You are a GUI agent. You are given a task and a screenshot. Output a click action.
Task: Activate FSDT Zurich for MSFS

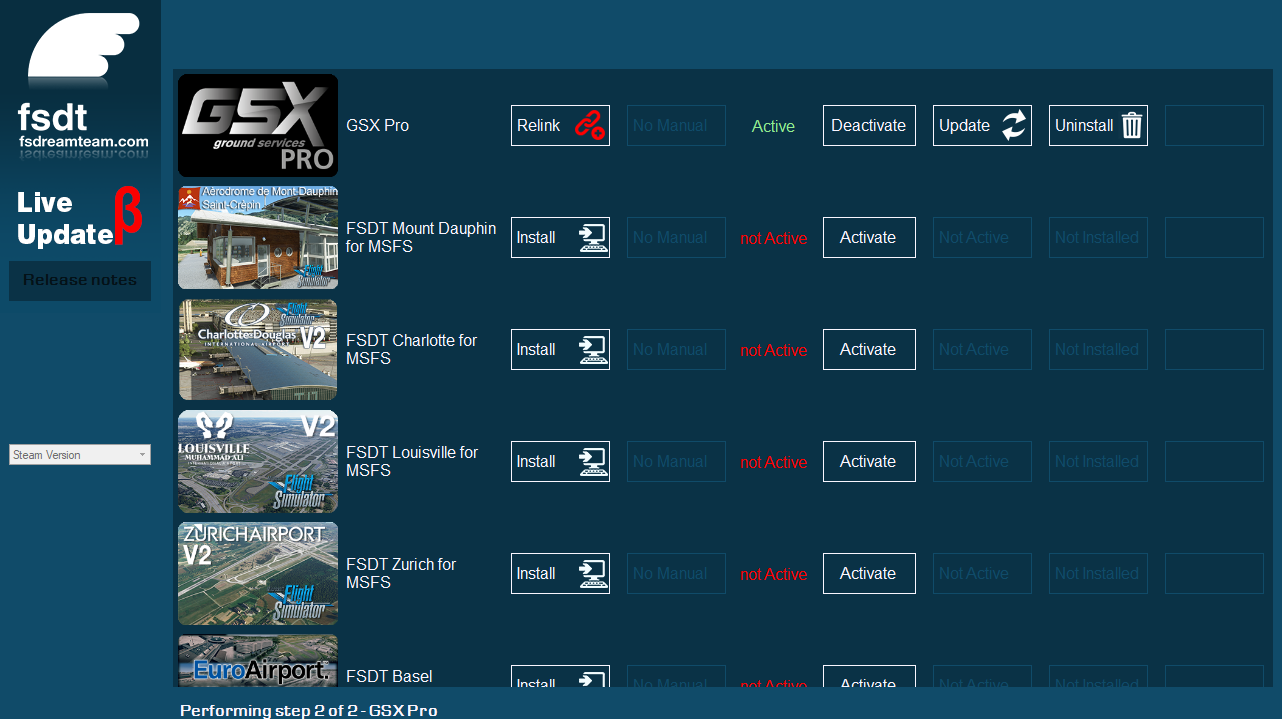(x=869, y=574)
